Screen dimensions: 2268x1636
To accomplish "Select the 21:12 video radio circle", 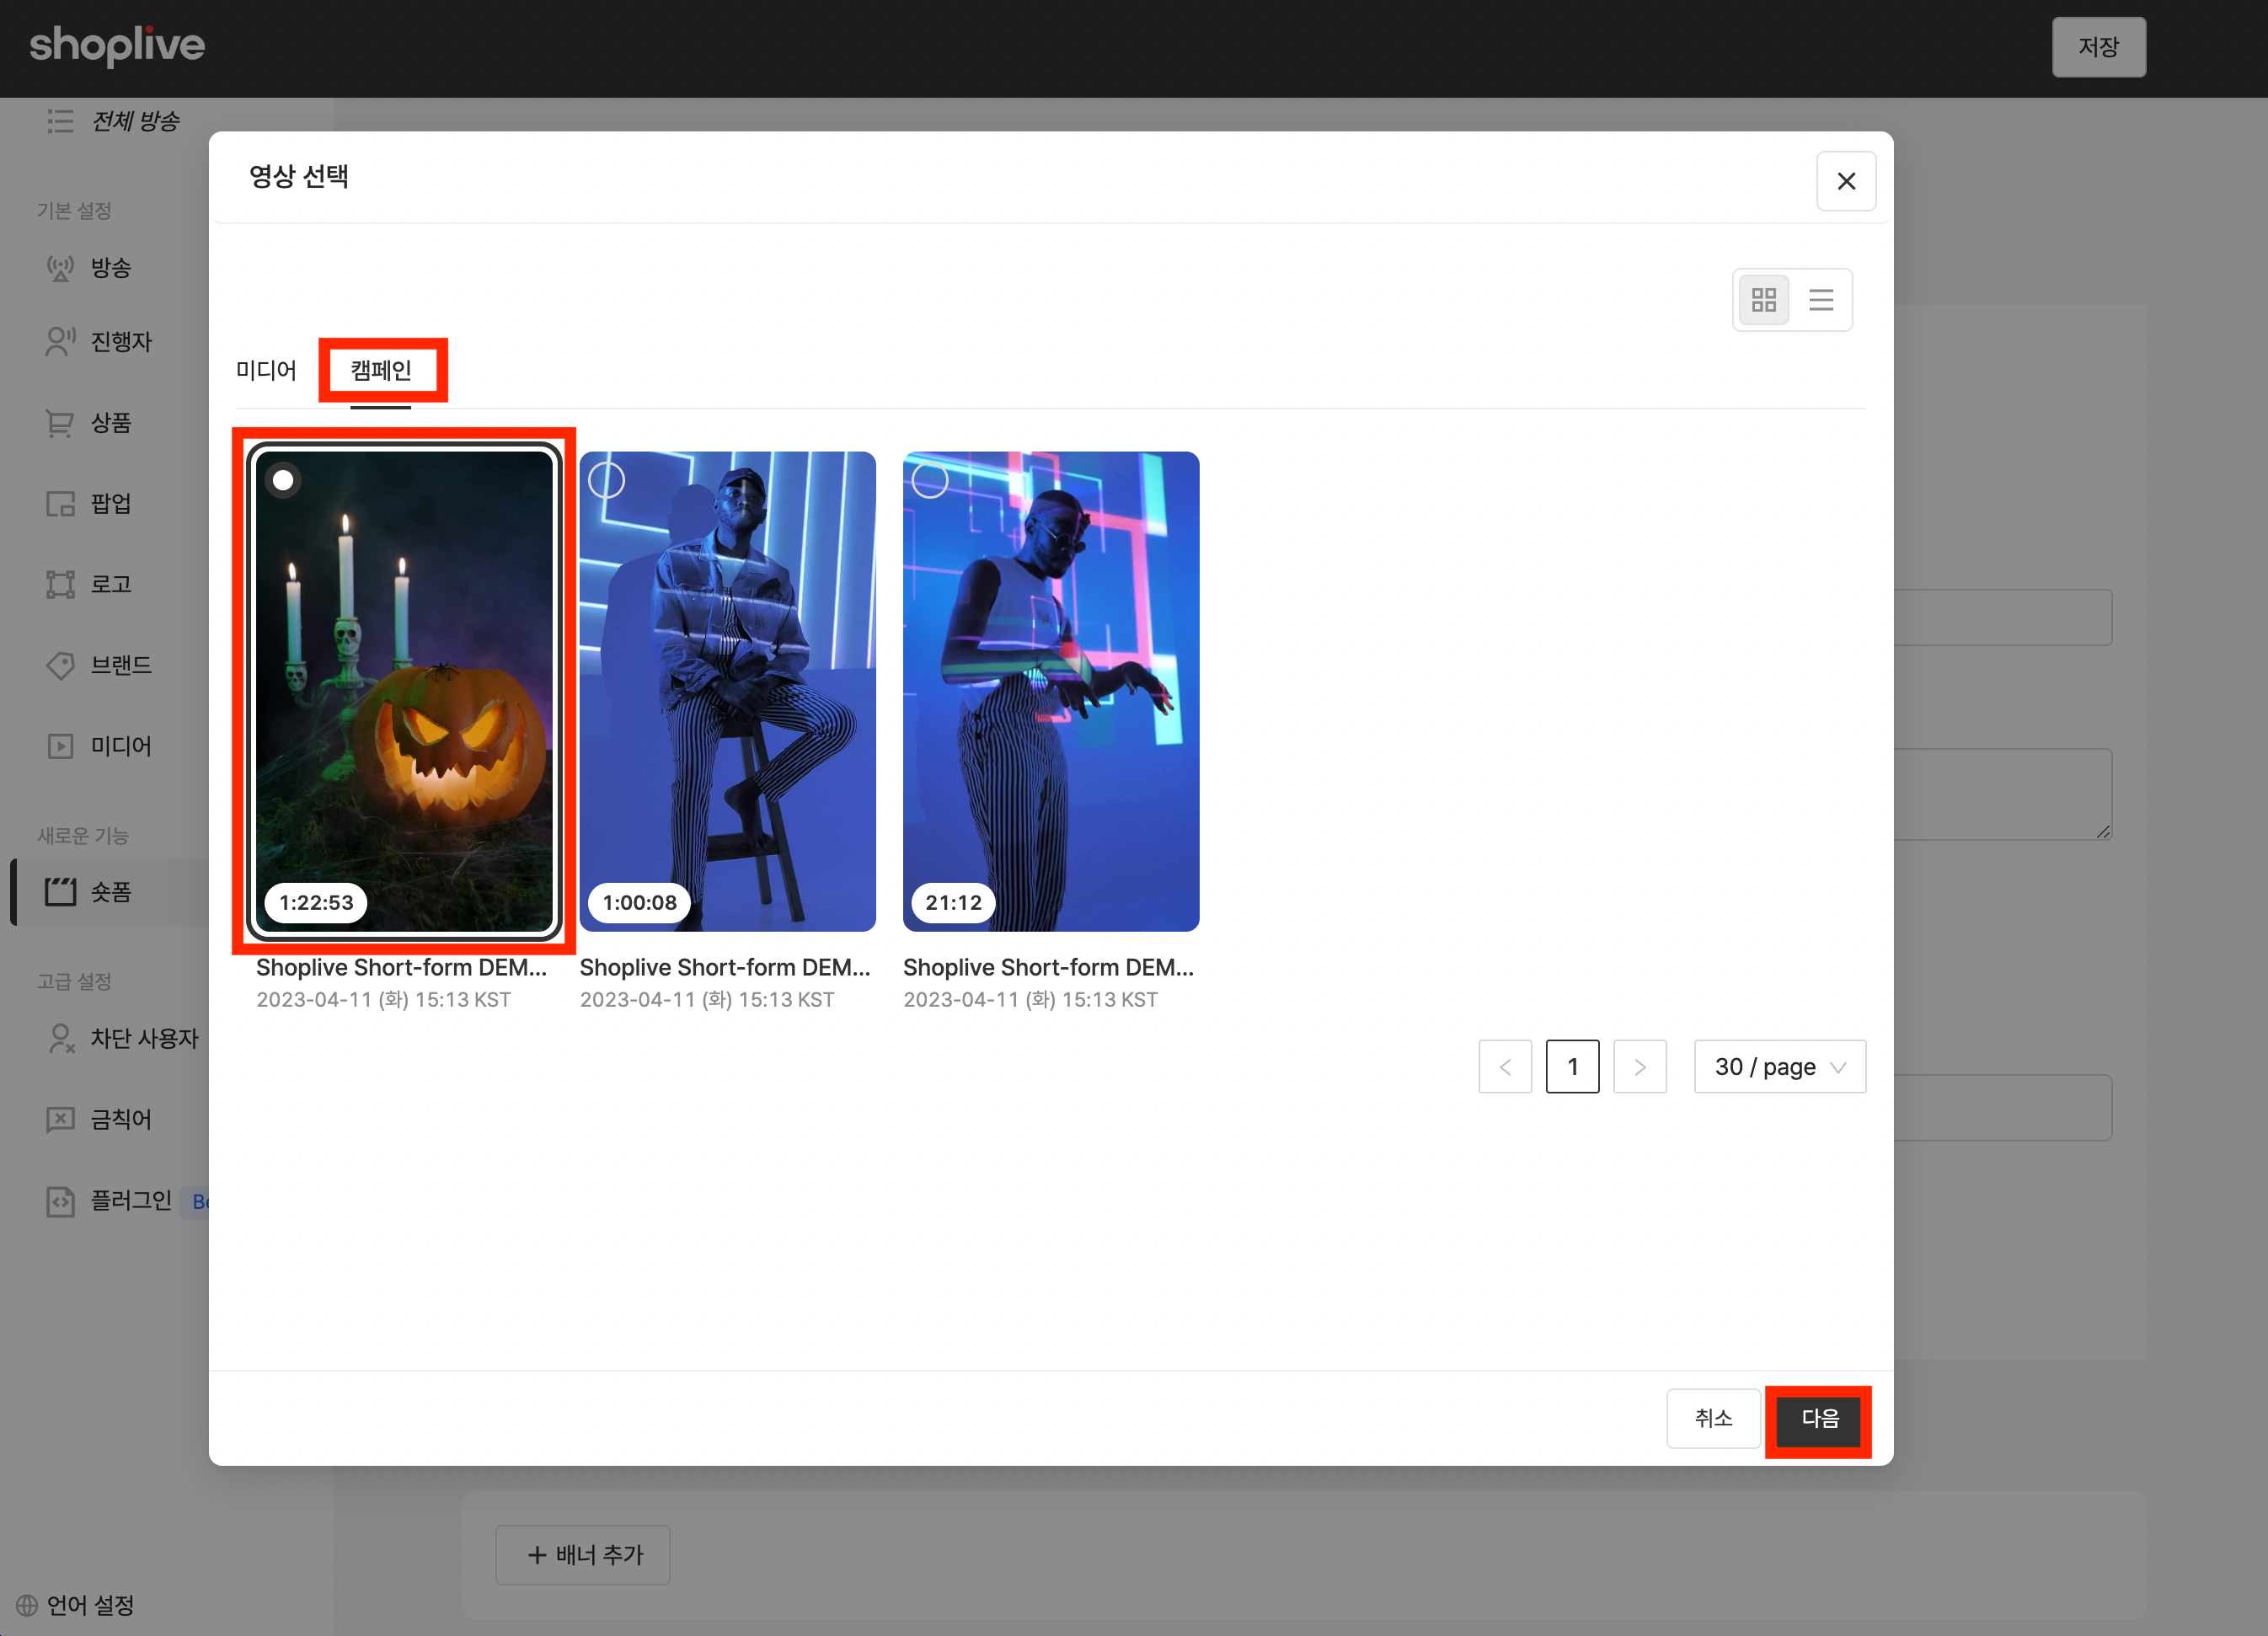I will (x=930, y=481).
